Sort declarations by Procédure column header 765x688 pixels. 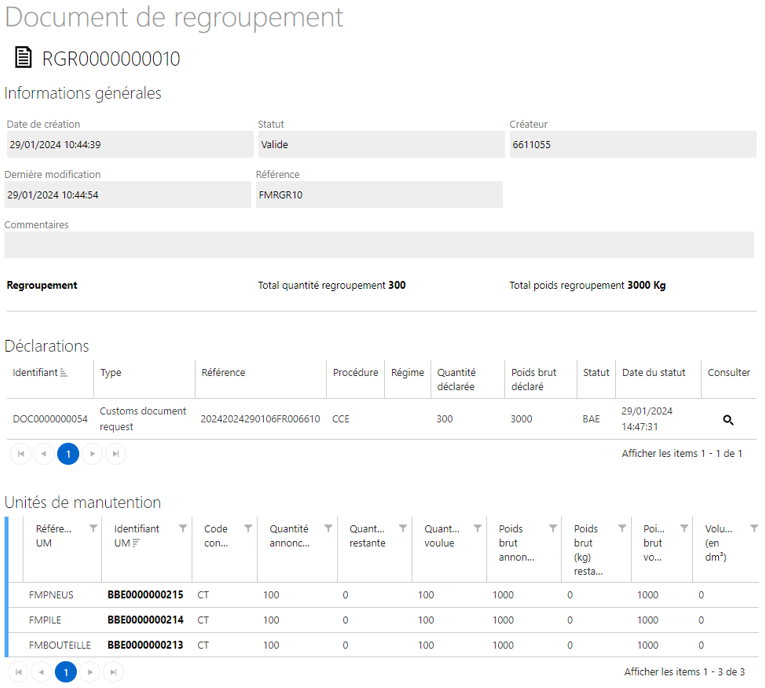coord(356,373)
